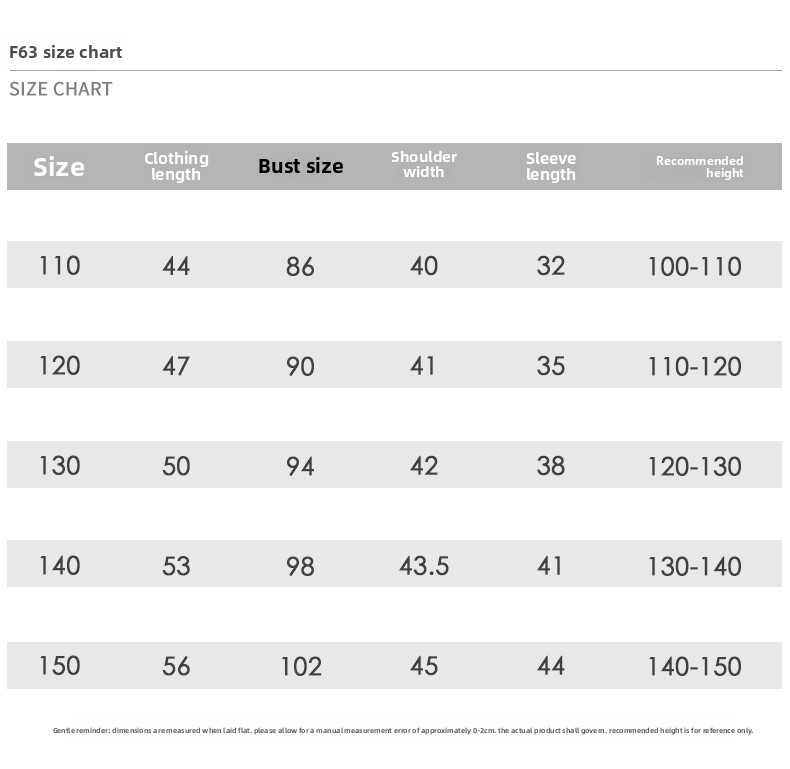This screenshot has height=769, width=790.
Task: Select the bust size value 102
Action: pos(300,666)
